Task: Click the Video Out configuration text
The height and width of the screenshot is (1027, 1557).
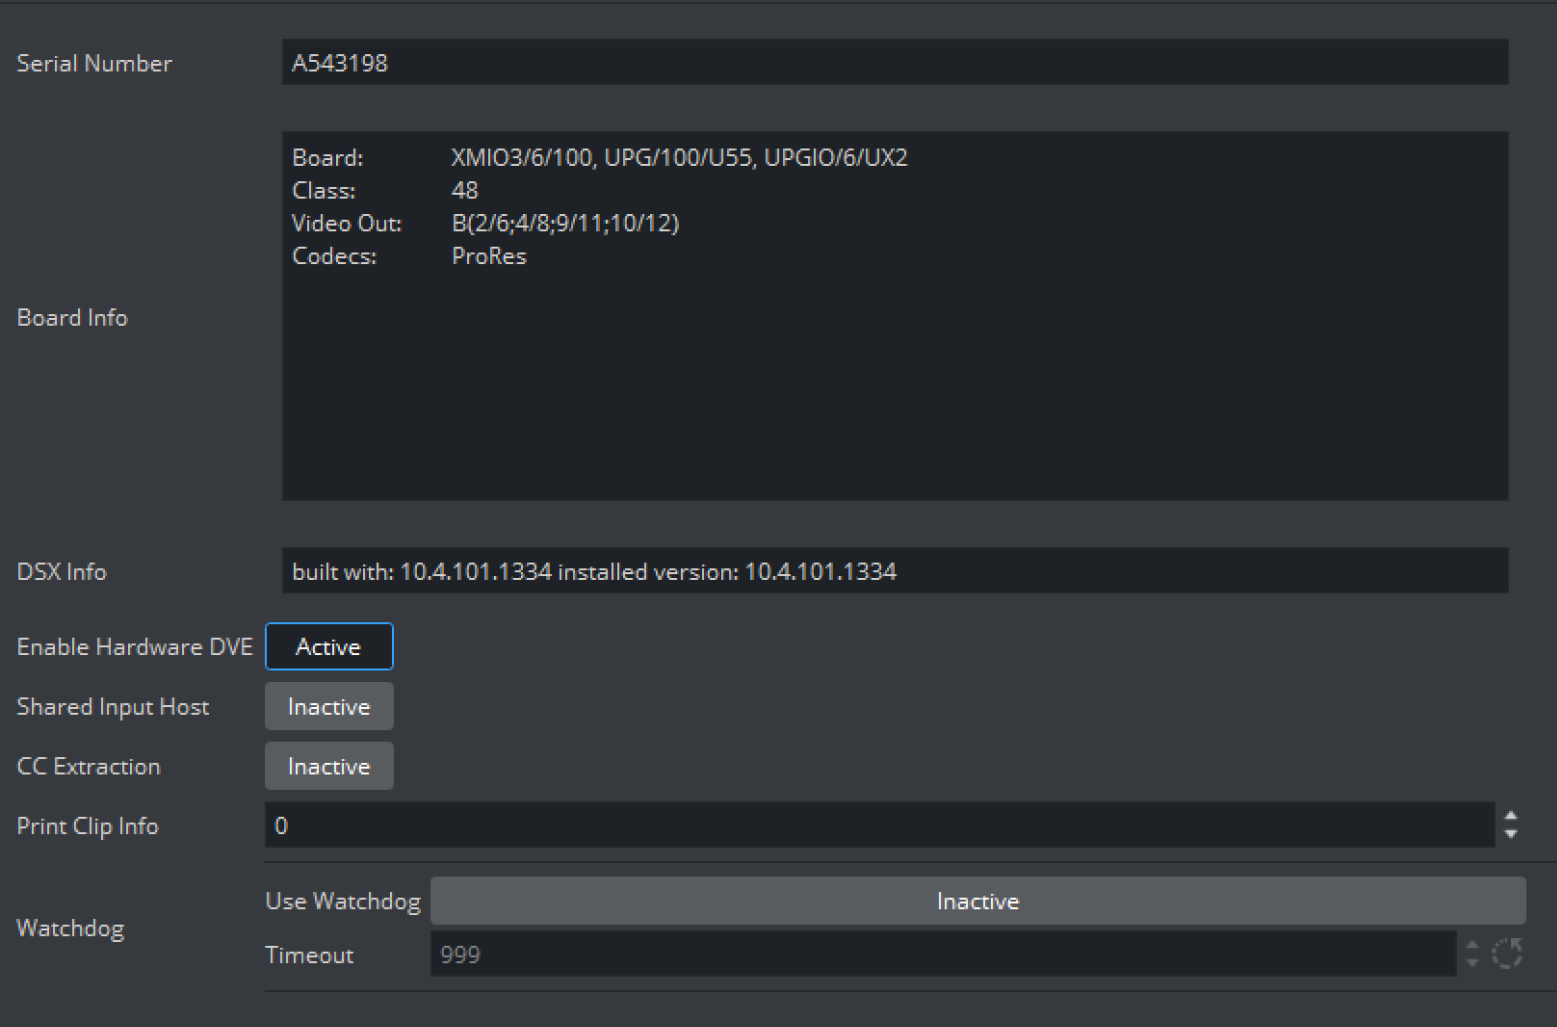Action: 565,223
